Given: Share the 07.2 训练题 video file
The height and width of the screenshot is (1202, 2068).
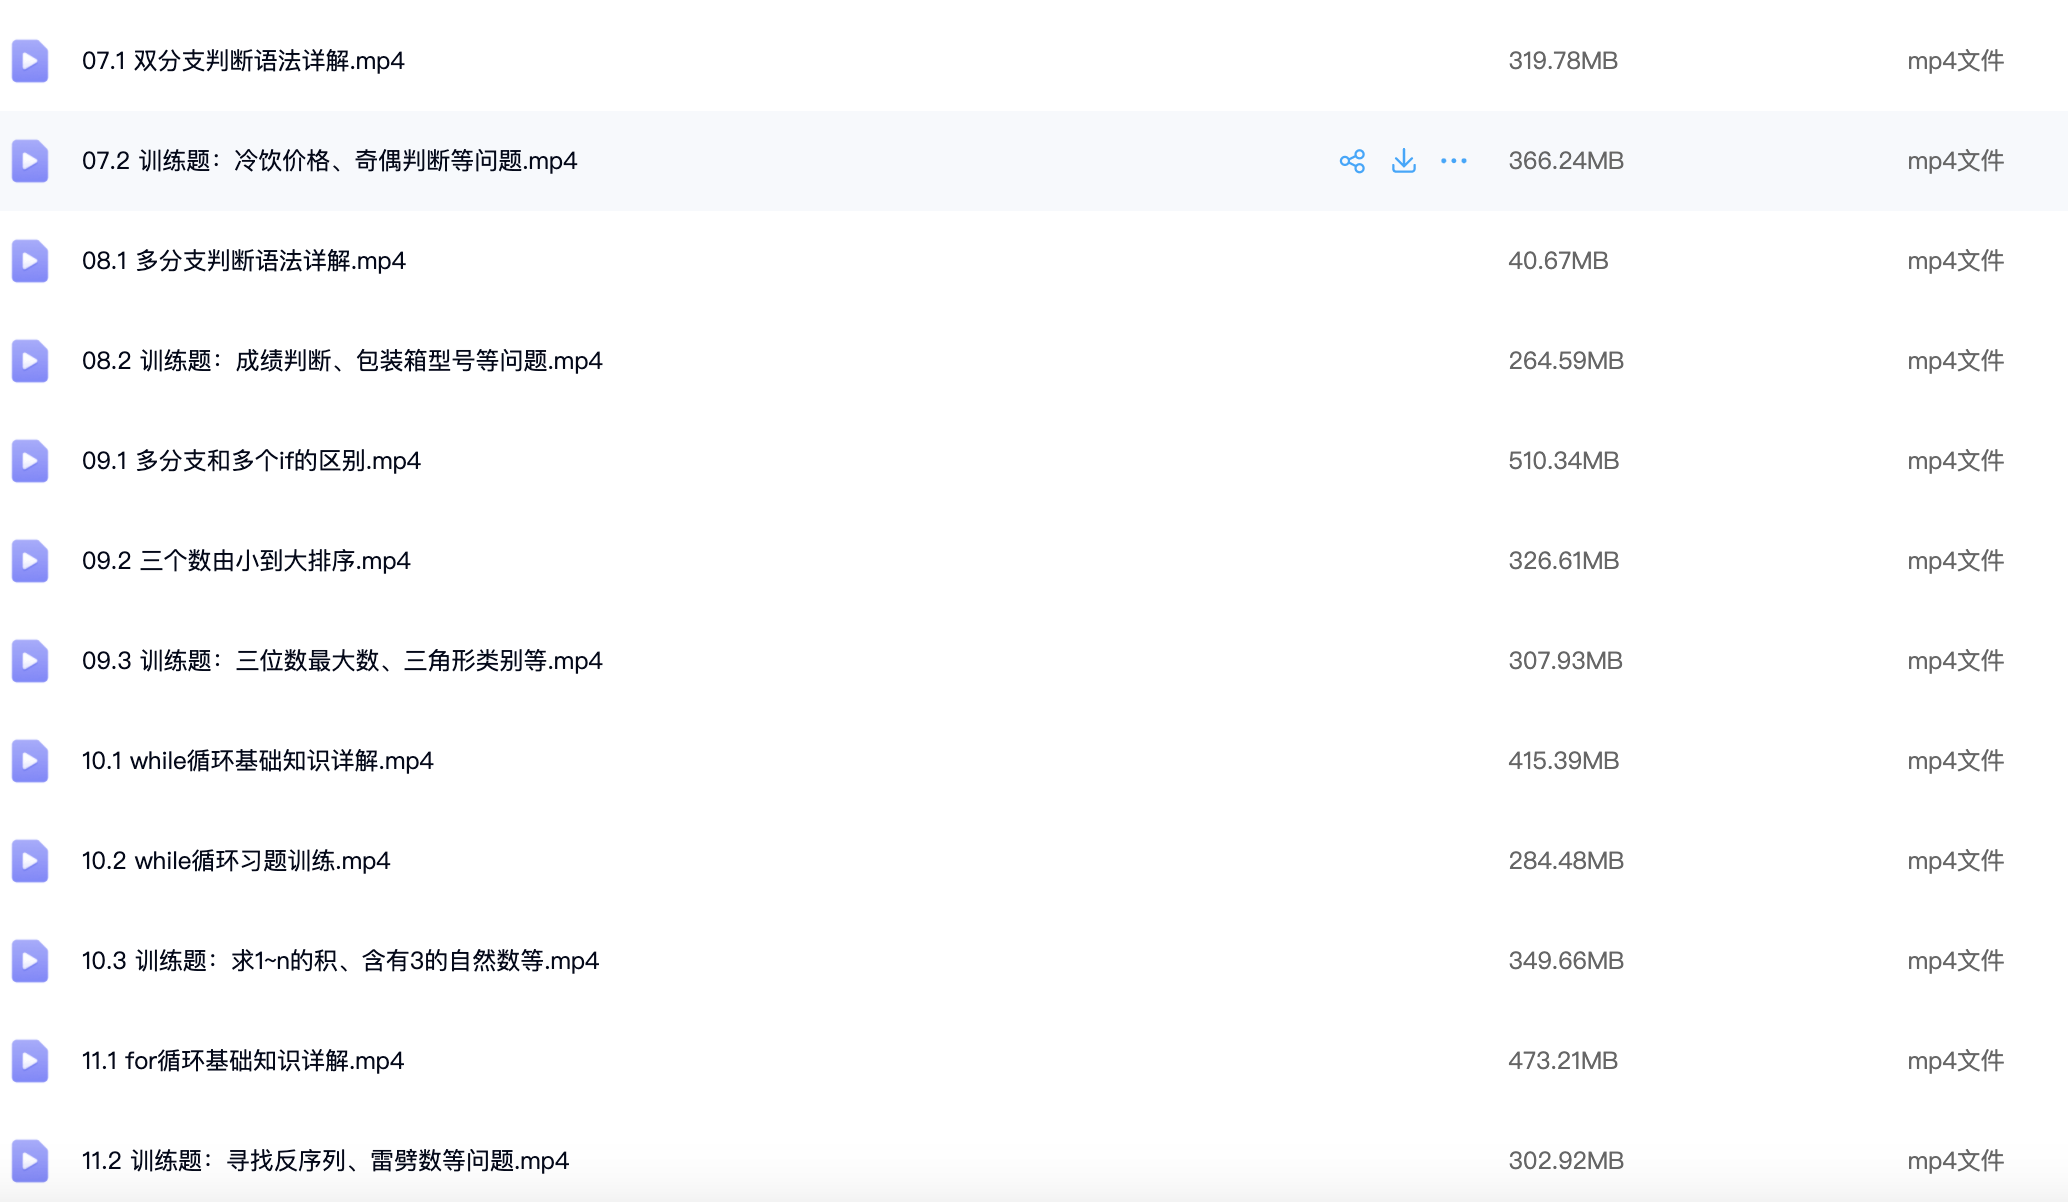Looking at the screenshot, I should pos(1353,161).
